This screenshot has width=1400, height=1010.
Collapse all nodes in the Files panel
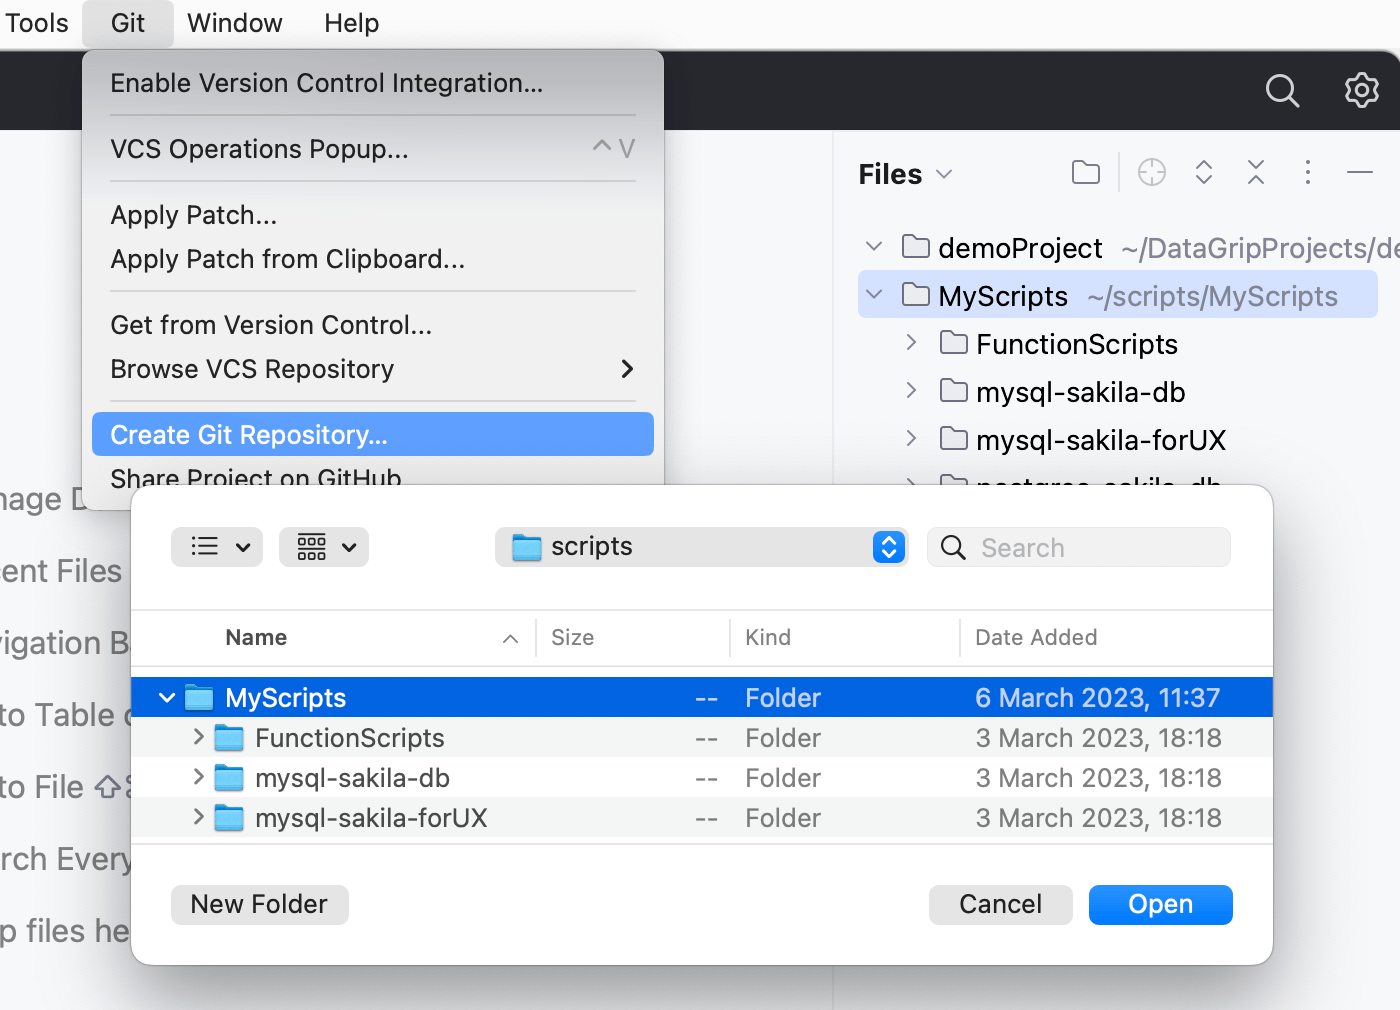coord(1255,172)
